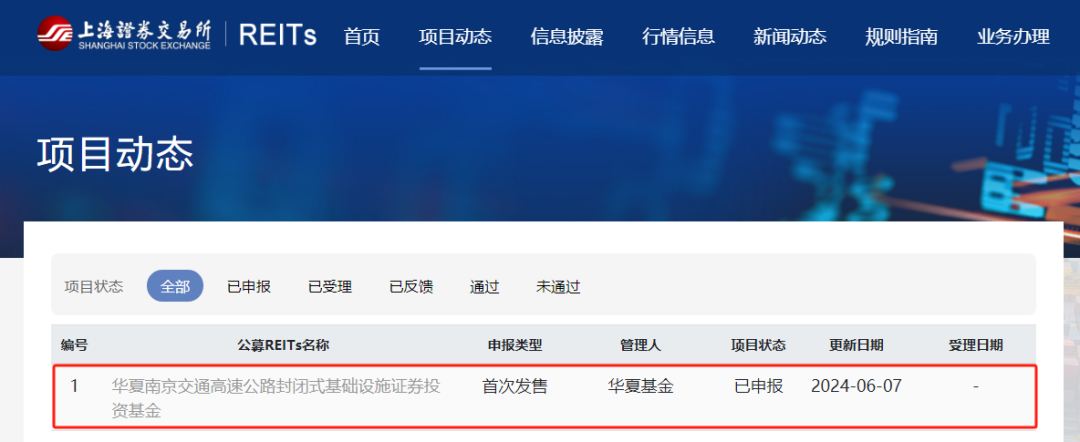This screenshot has width=1080, height=442.
Task: Click the 首次发售 cell in row 1
Action: click(515, 386)
